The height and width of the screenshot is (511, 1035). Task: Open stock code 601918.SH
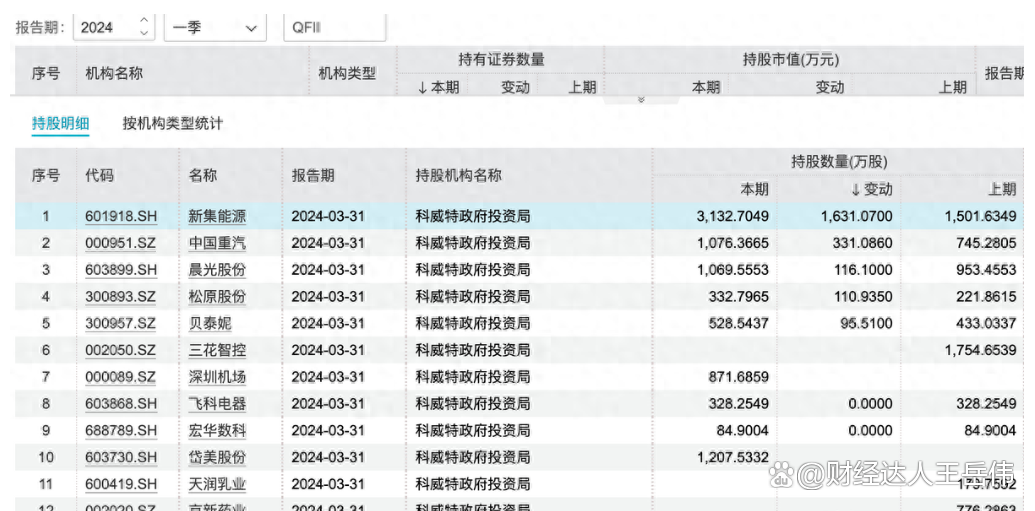click(121, 217)
